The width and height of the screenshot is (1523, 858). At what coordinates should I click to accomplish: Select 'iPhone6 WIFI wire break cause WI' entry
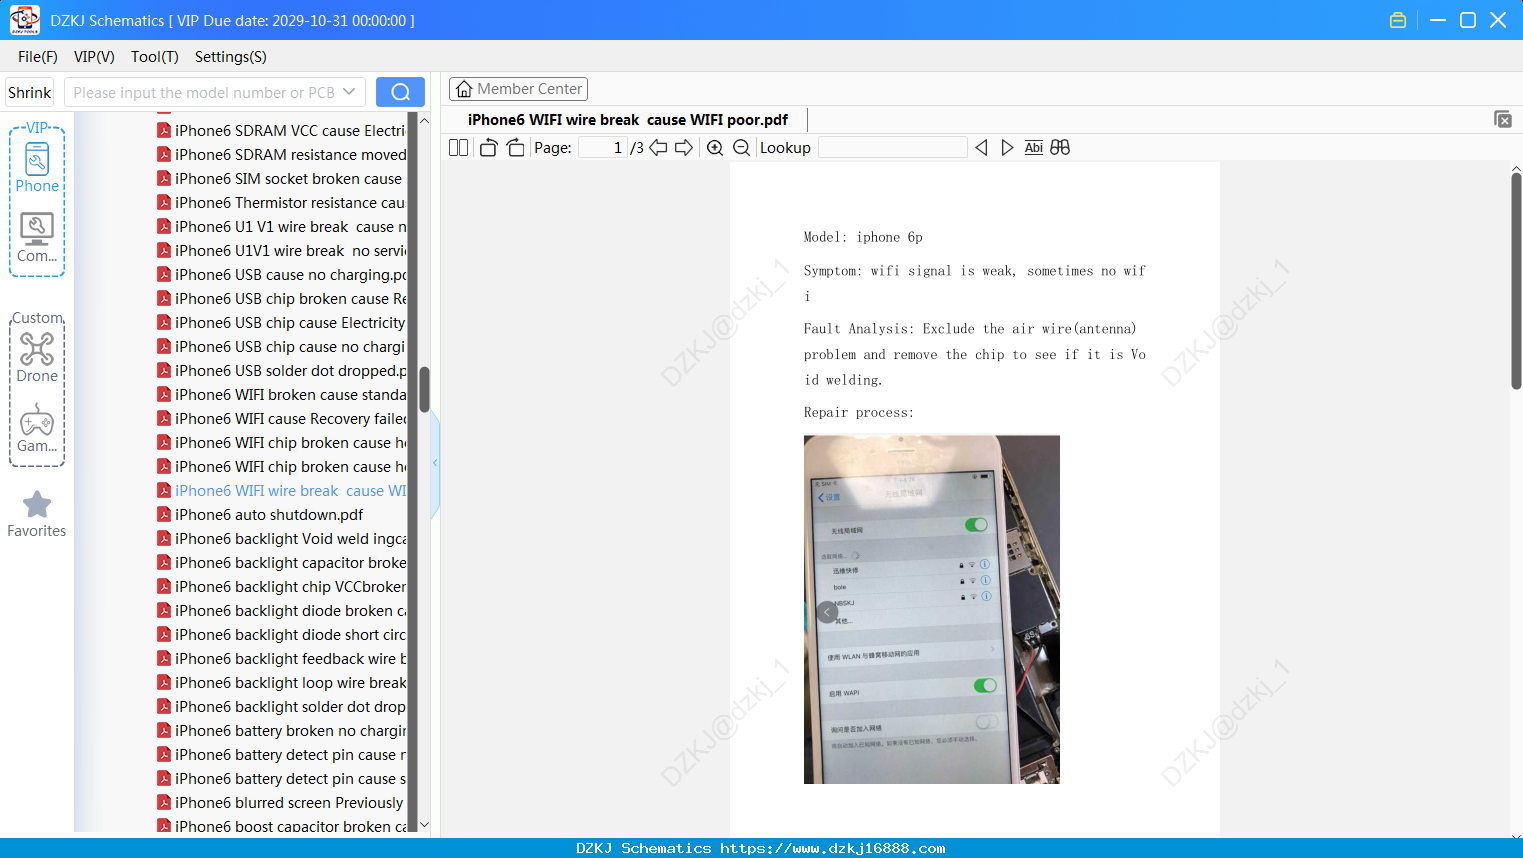pyautogui.click(x=291, y=491)
